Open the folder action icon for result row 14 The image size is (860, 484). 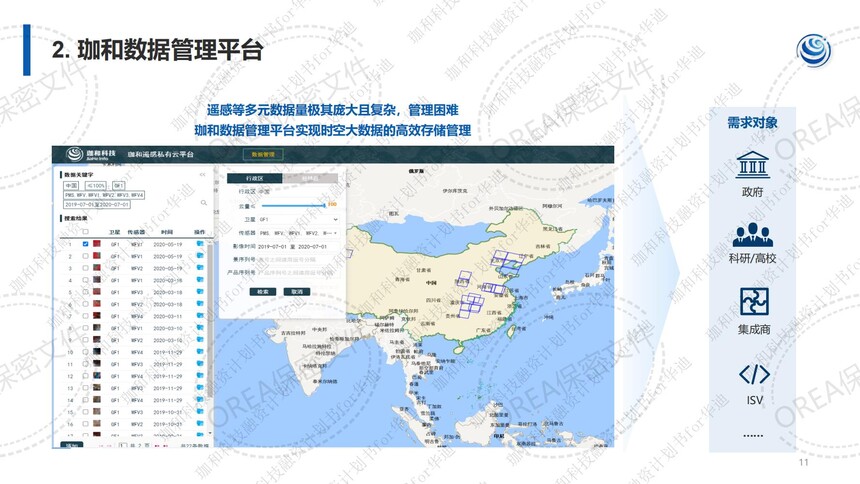point(200,400)
